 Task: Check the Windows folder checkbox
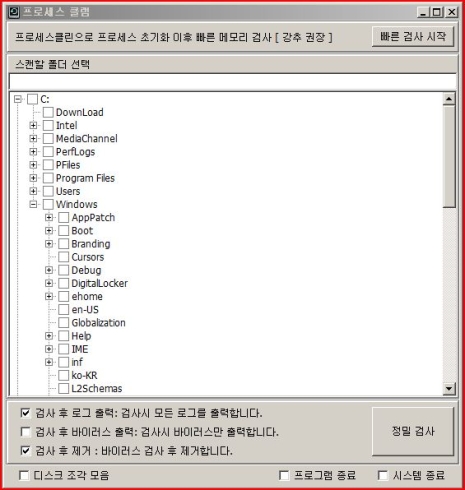coord(48,204)
